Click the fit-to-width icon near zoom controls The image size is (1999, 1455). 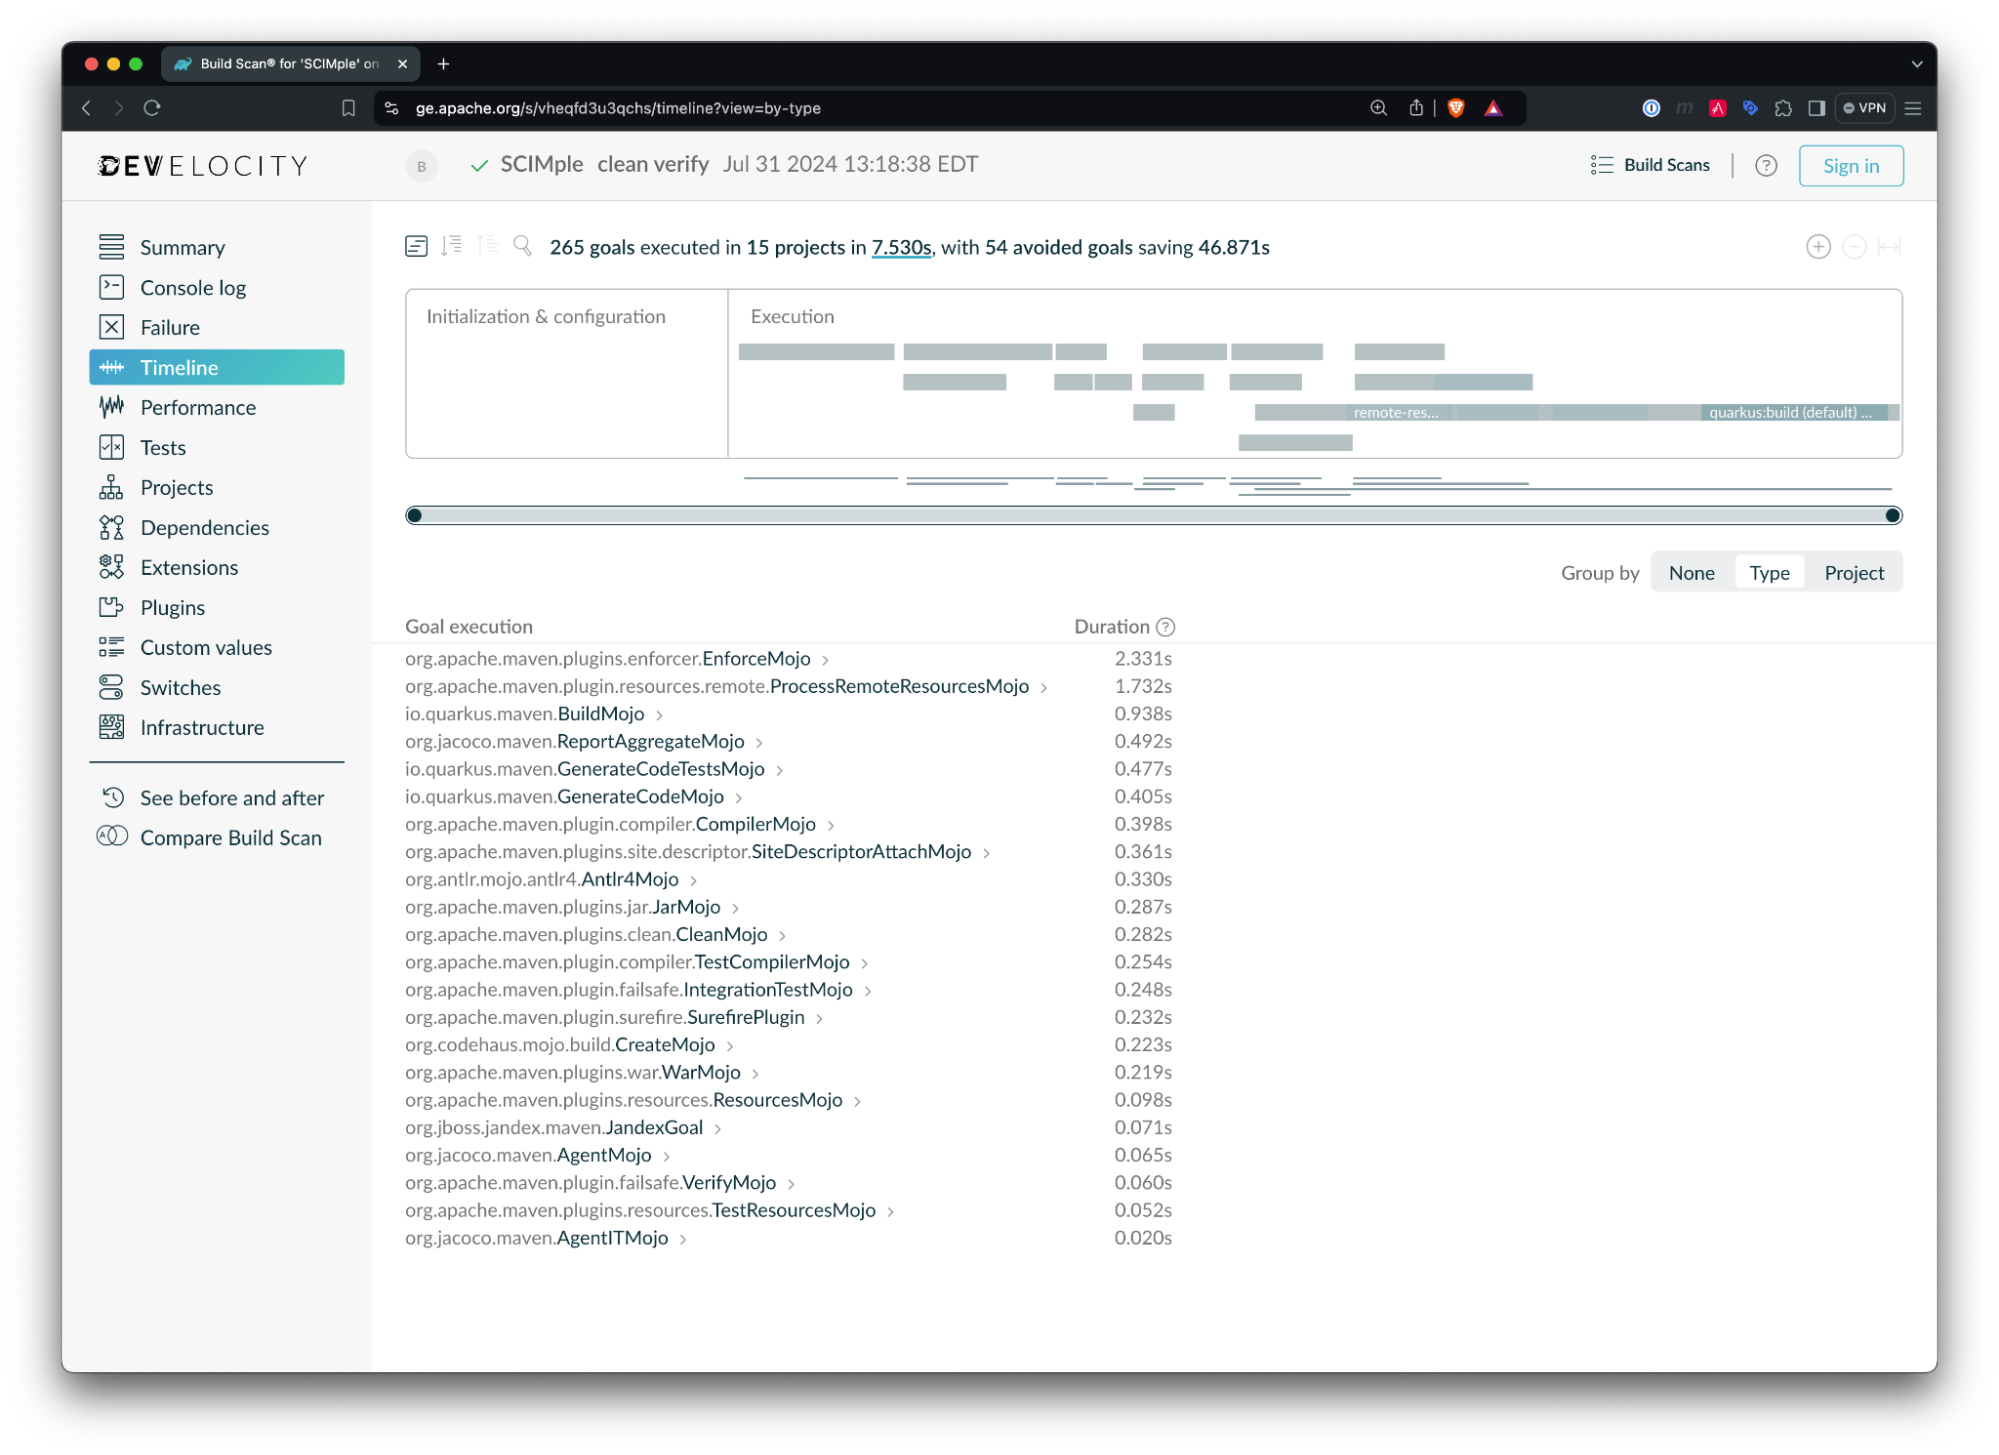[x=1890, y=246]
